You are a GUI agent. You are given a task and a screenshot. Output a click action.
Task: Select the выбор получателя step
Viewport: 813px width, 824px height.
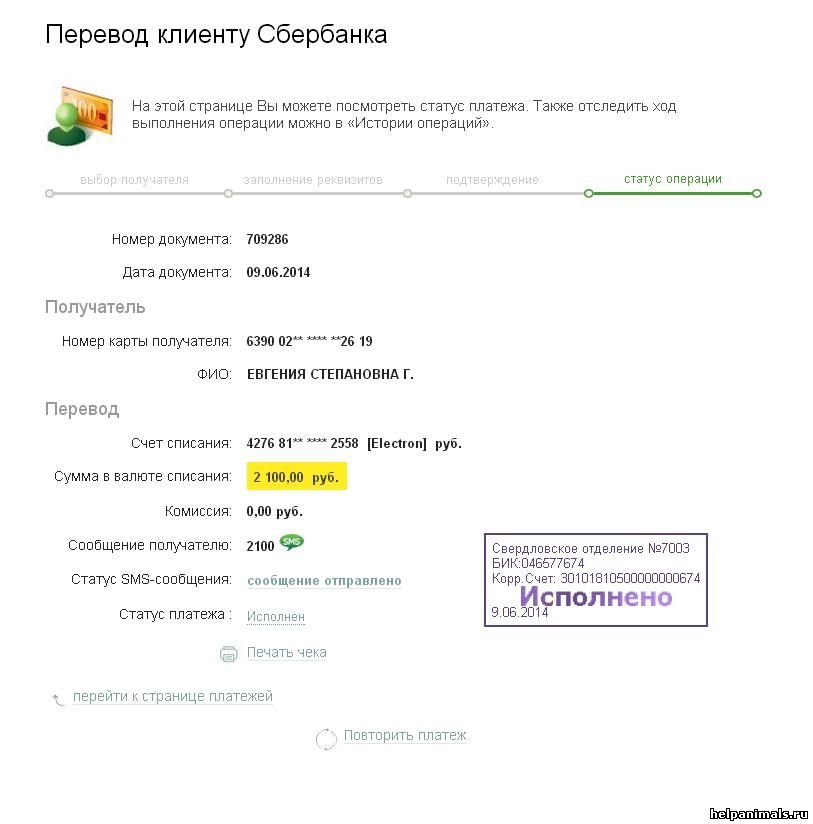pyautogui.click(x=134, y=181)
